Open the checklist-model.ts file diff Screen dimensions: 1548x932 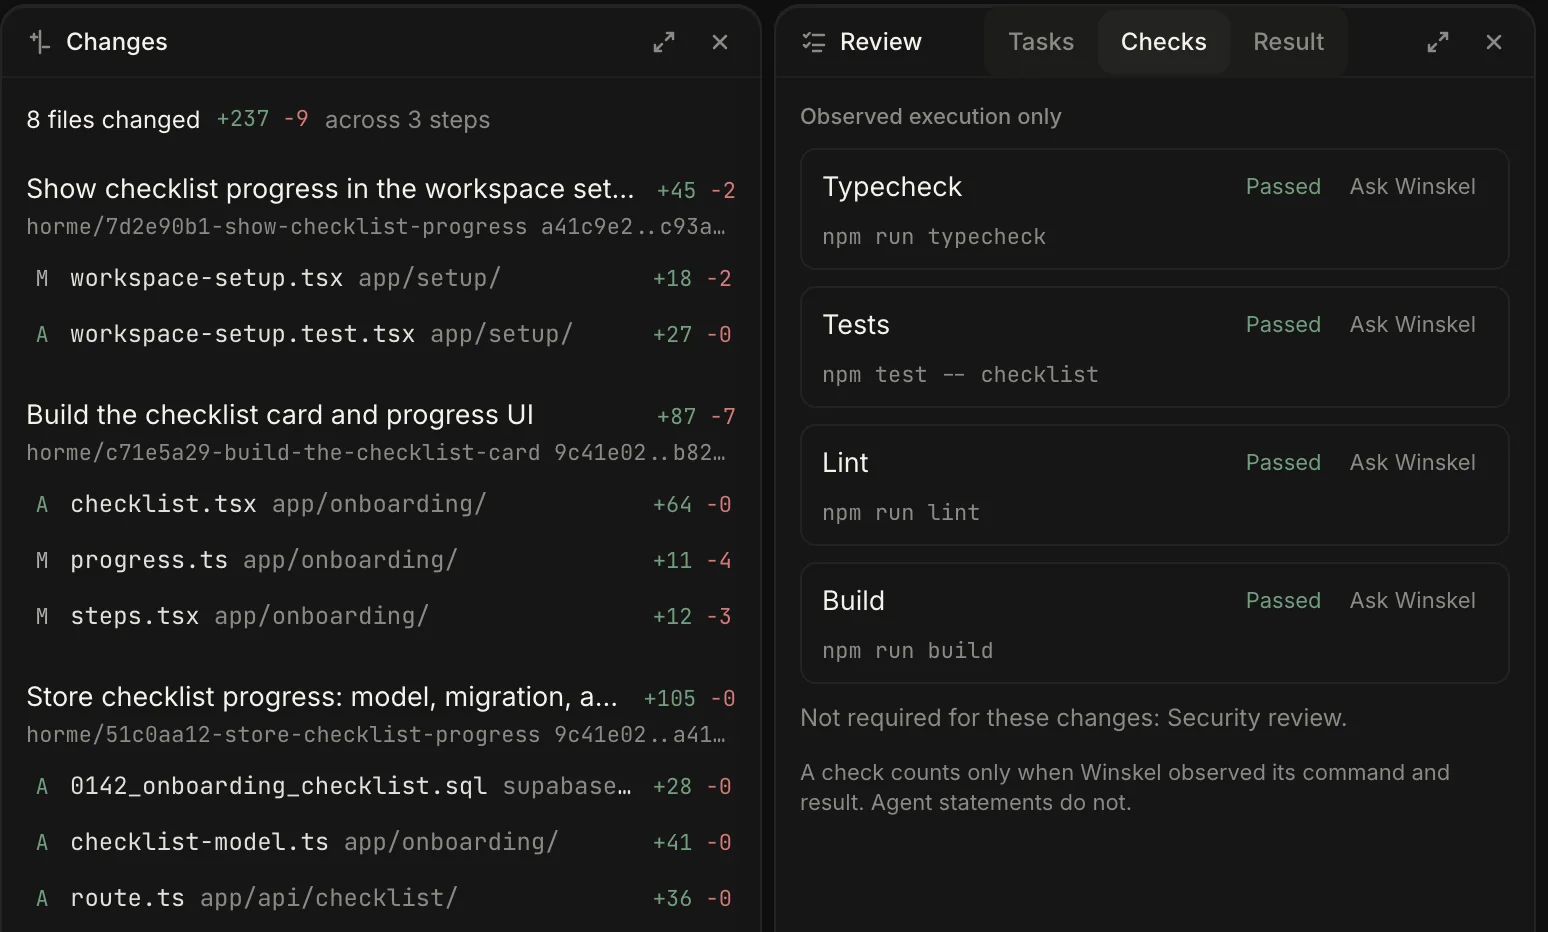383,842
